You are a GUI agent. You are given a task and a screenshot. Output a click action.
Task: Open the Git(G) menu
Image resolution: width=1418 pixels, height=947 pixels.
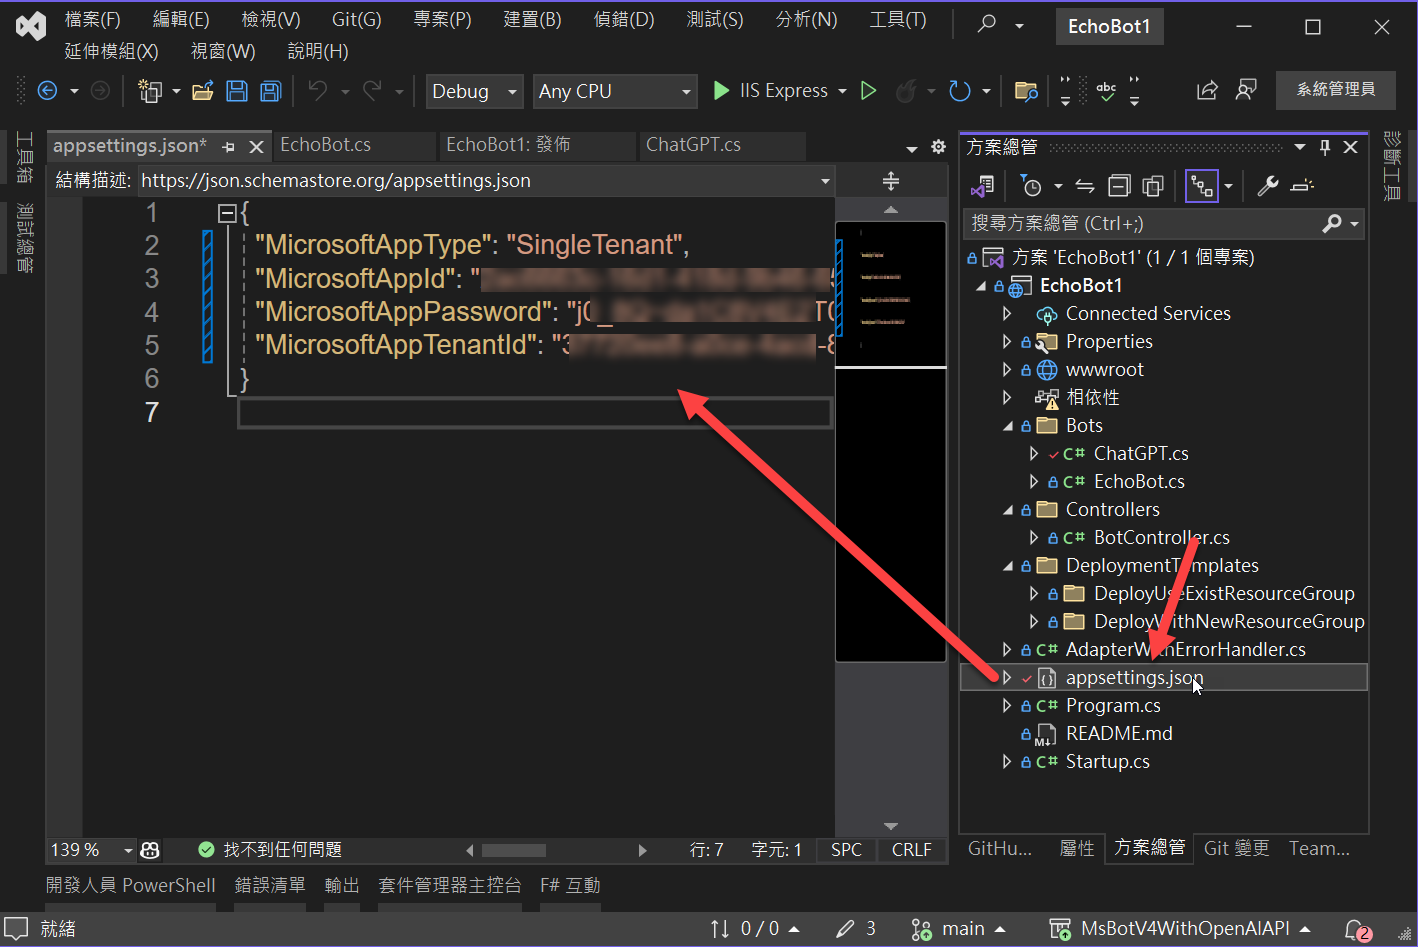[x=357, y=20]
